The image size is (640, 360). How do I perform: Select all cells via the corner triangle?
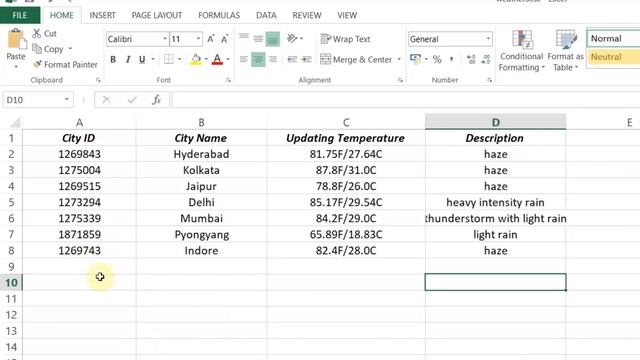pyautogui.click(x=15, y=122)
